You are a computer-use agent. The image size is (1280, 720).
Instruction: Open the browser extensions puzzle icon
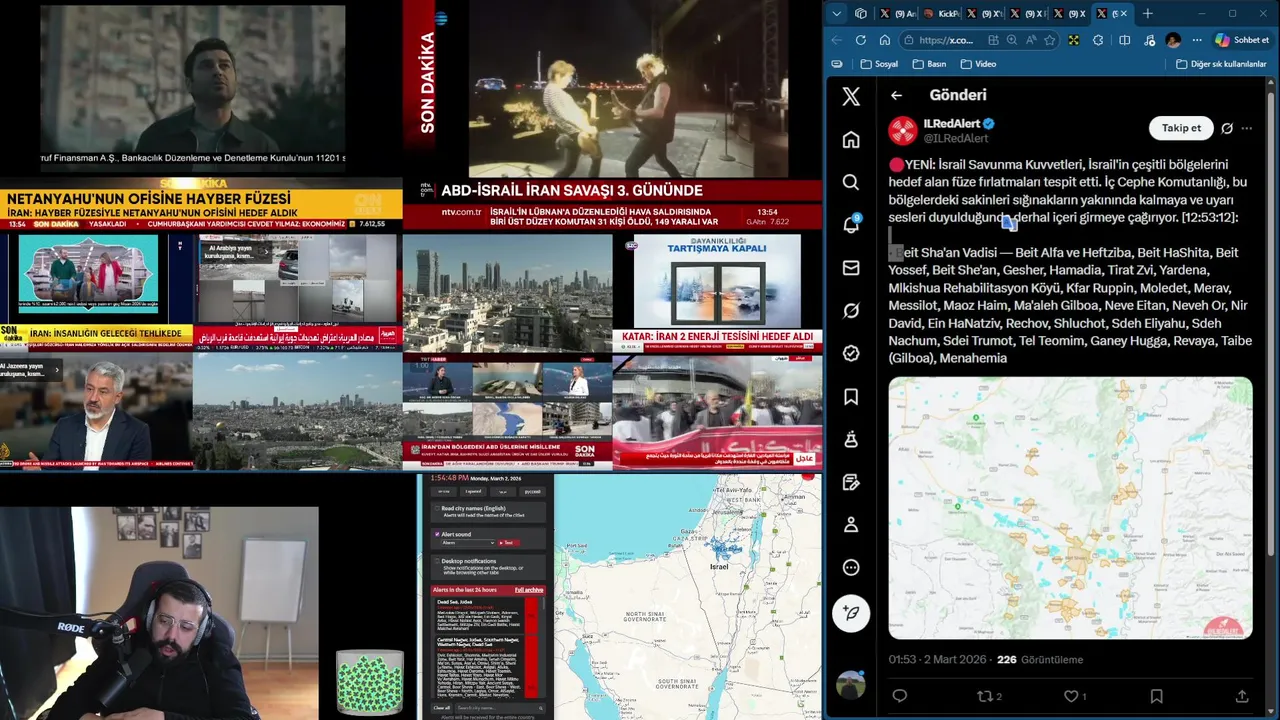(1098, 40)
